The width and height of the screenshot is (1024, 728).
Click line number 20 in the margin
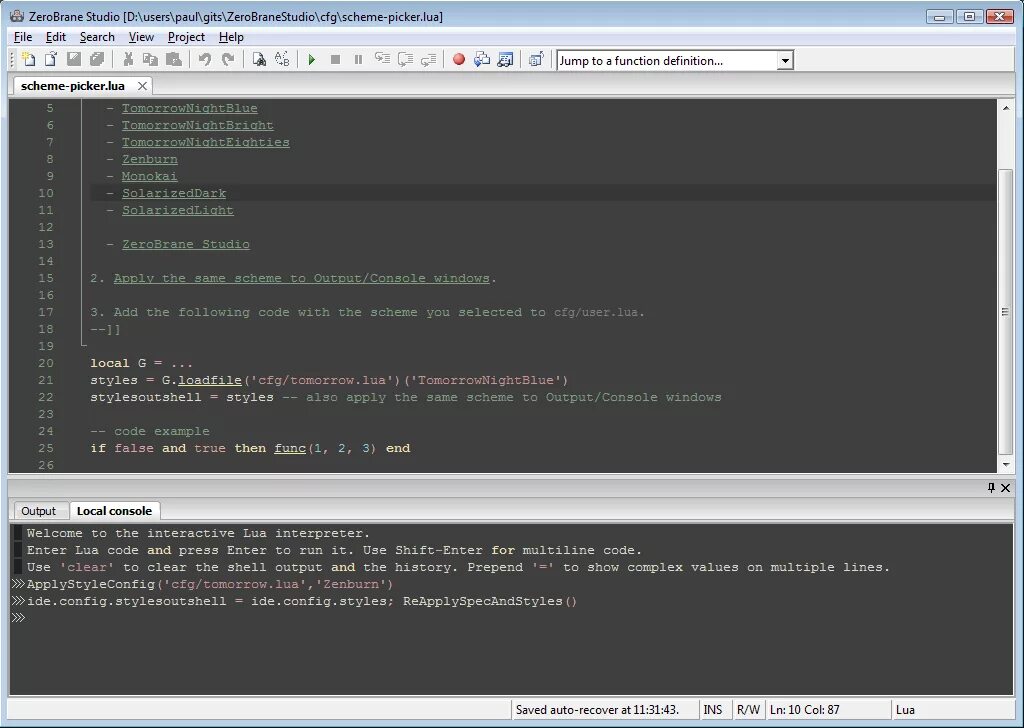(46, 363)
